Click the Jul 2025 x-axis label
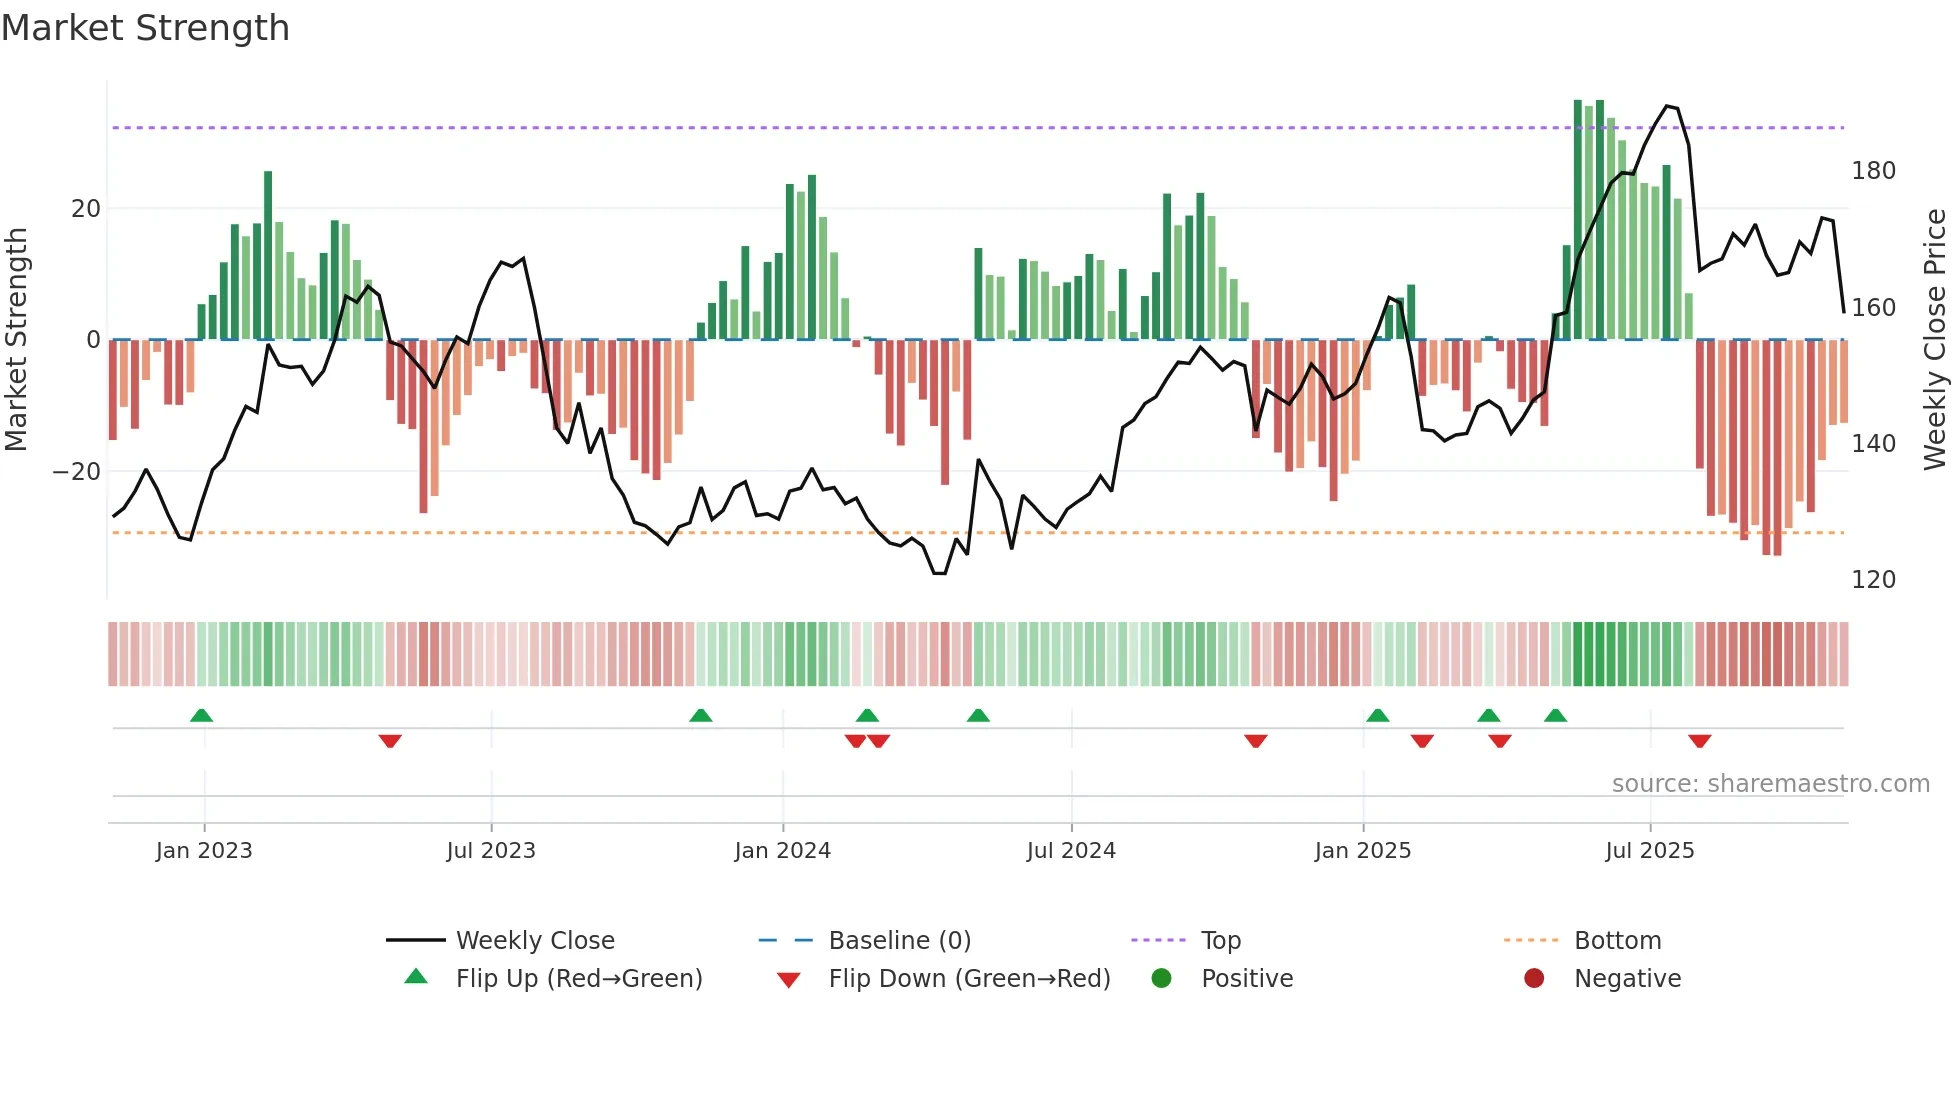This screenshot has width=1960, height=1102. [1650, 851]
